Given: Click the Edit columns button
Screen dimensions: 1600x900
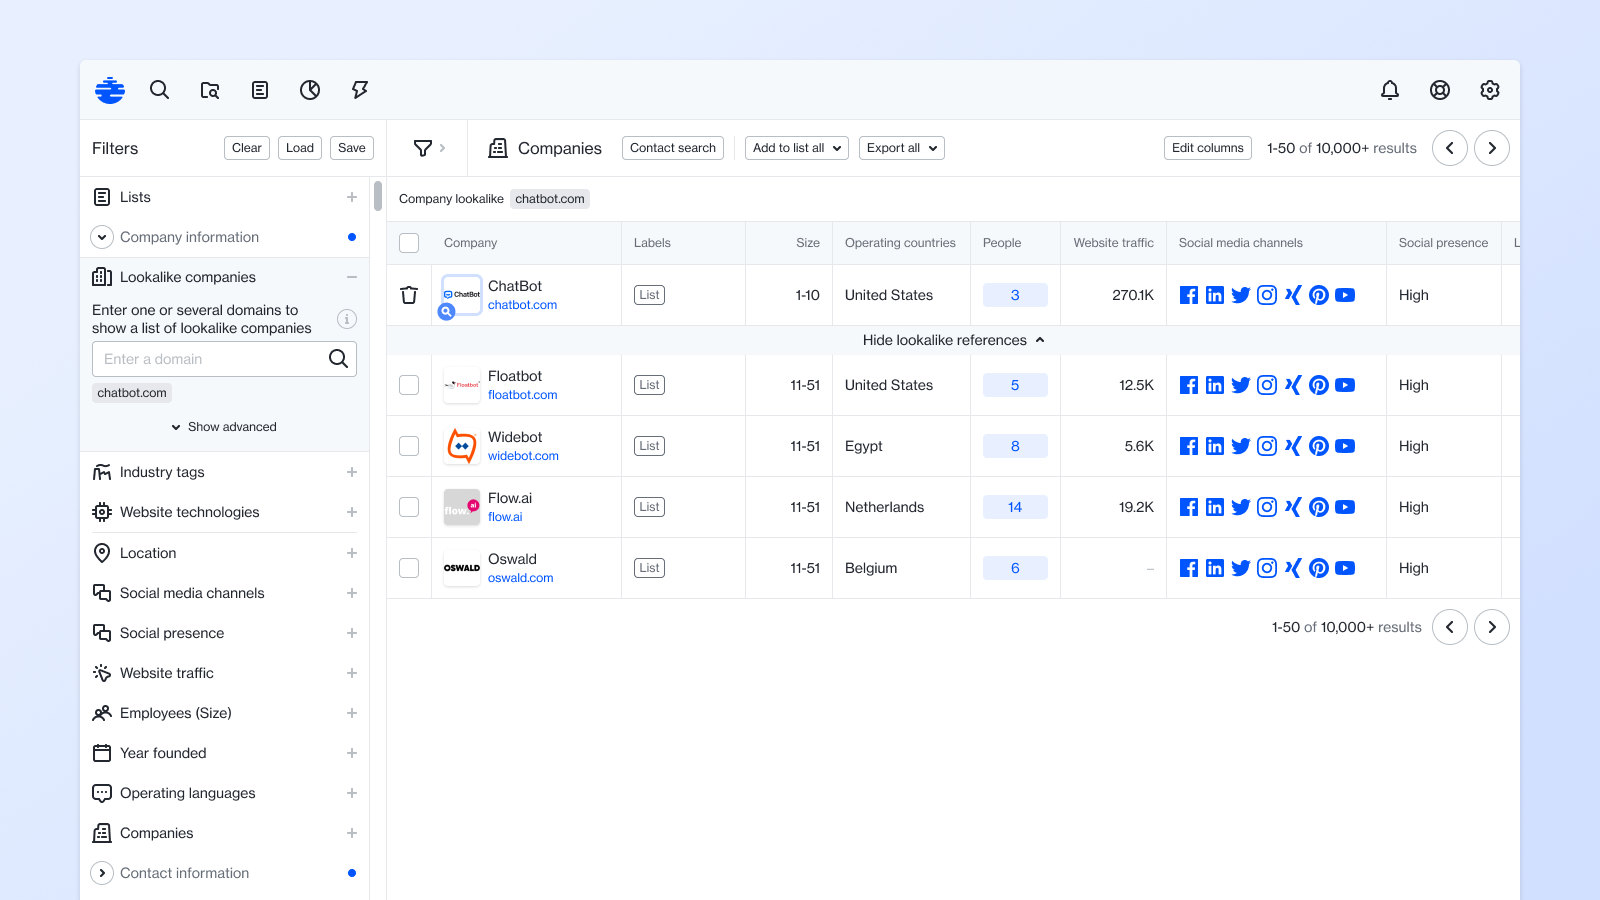Looking at the screenshot, I should tap(1207, 148).
